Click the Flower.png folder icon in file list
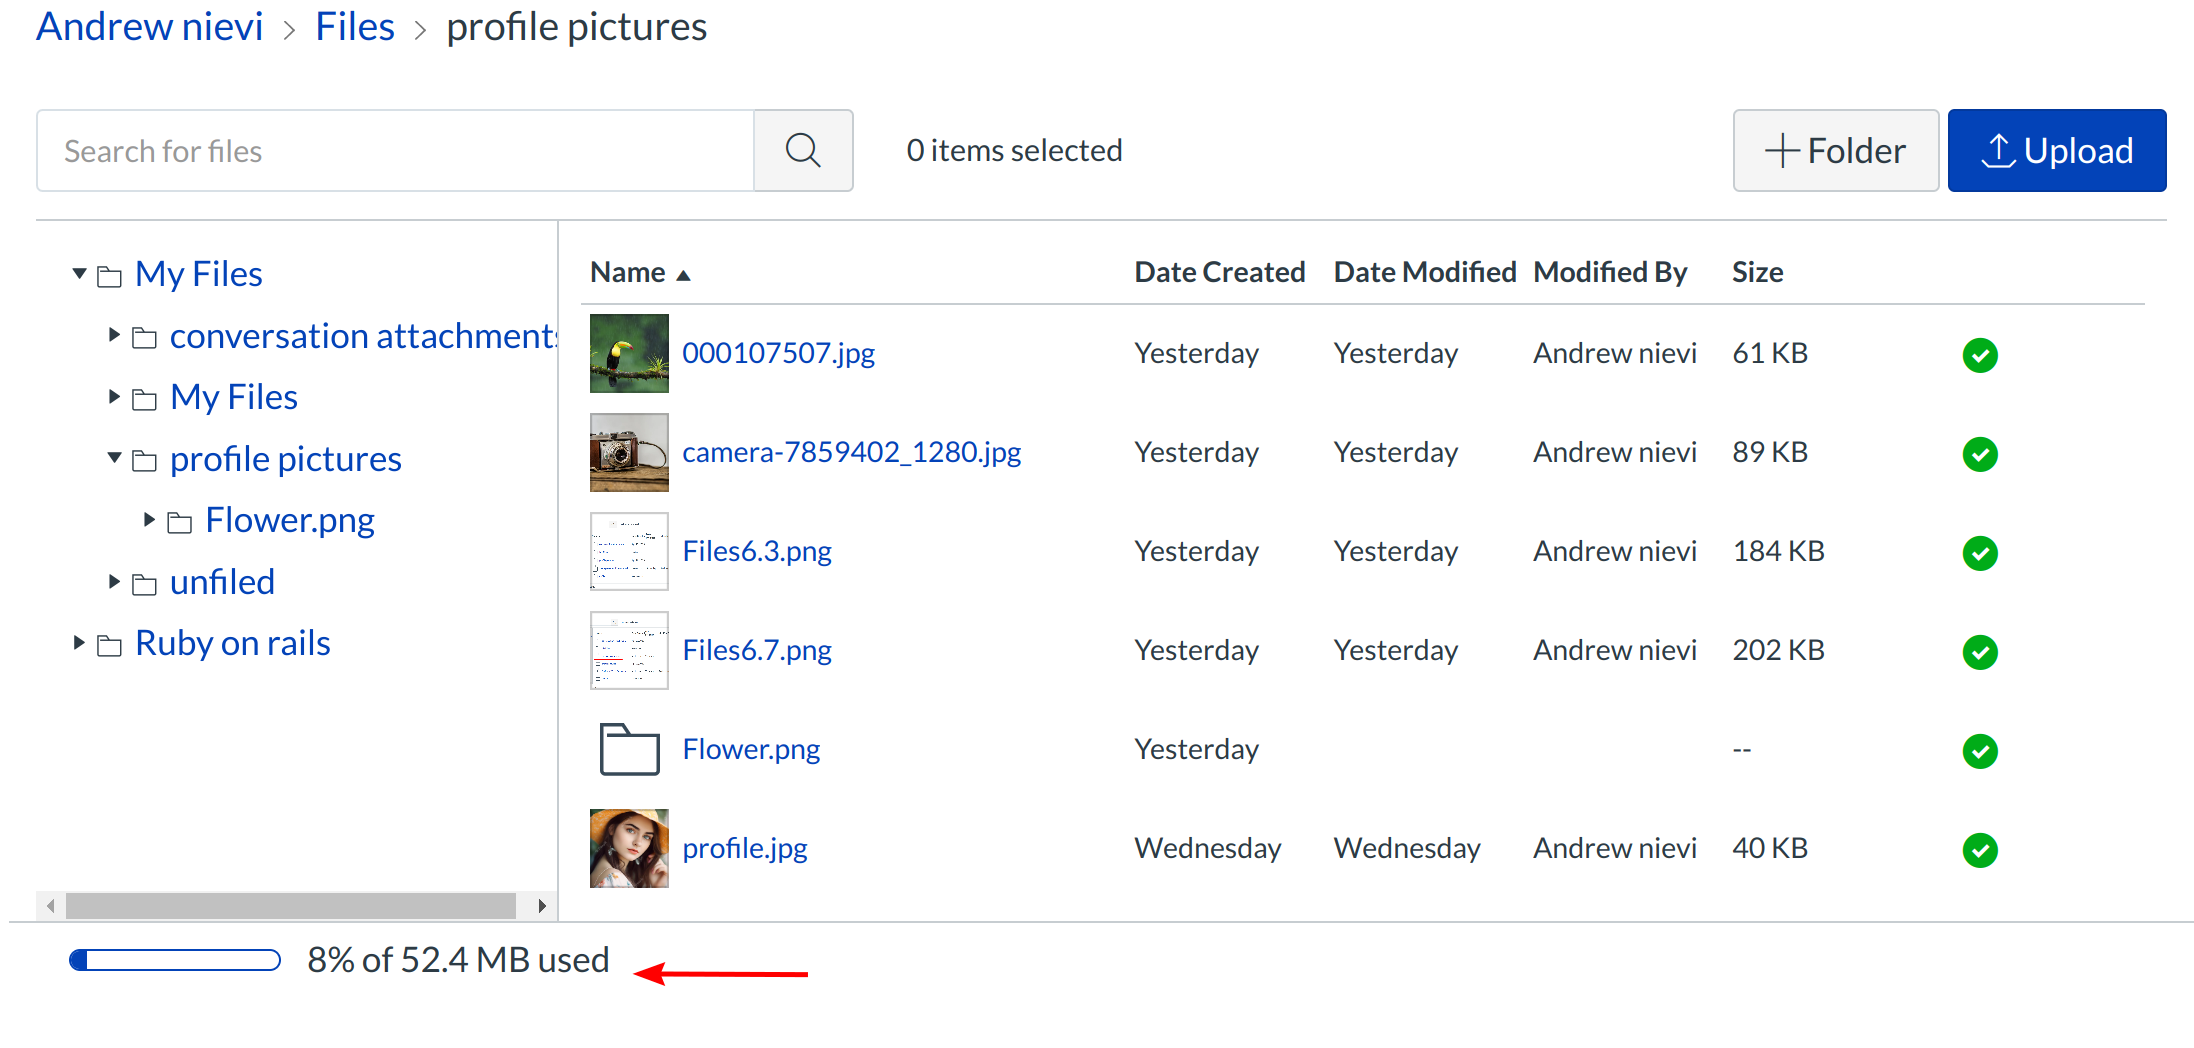The width and height of the screenshot is (2194, 1048). 629,749
